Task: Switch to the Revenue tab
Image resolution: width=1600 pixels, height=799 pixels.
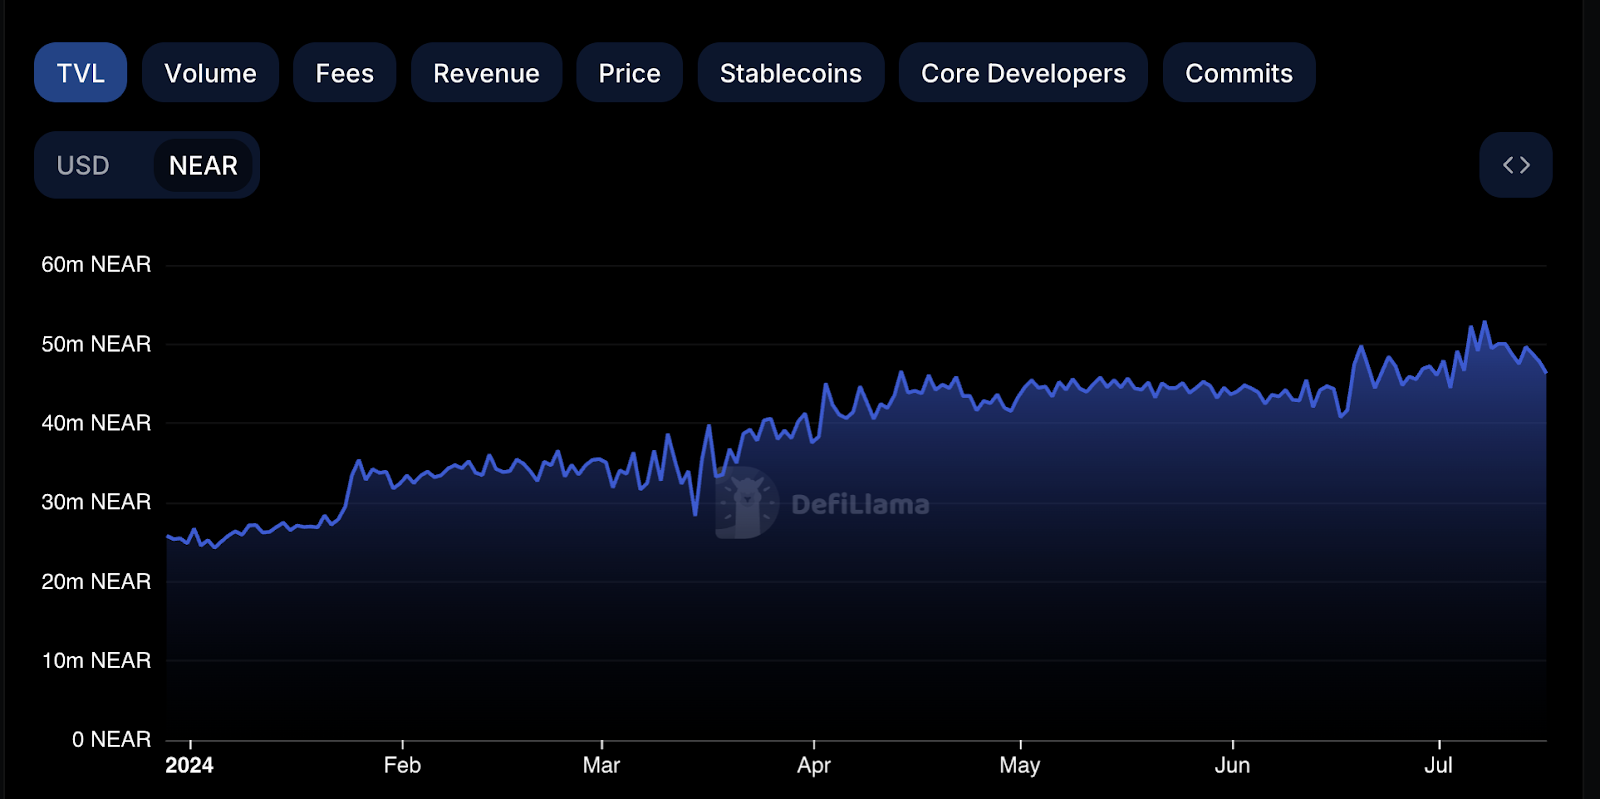Action: (486, 73)
